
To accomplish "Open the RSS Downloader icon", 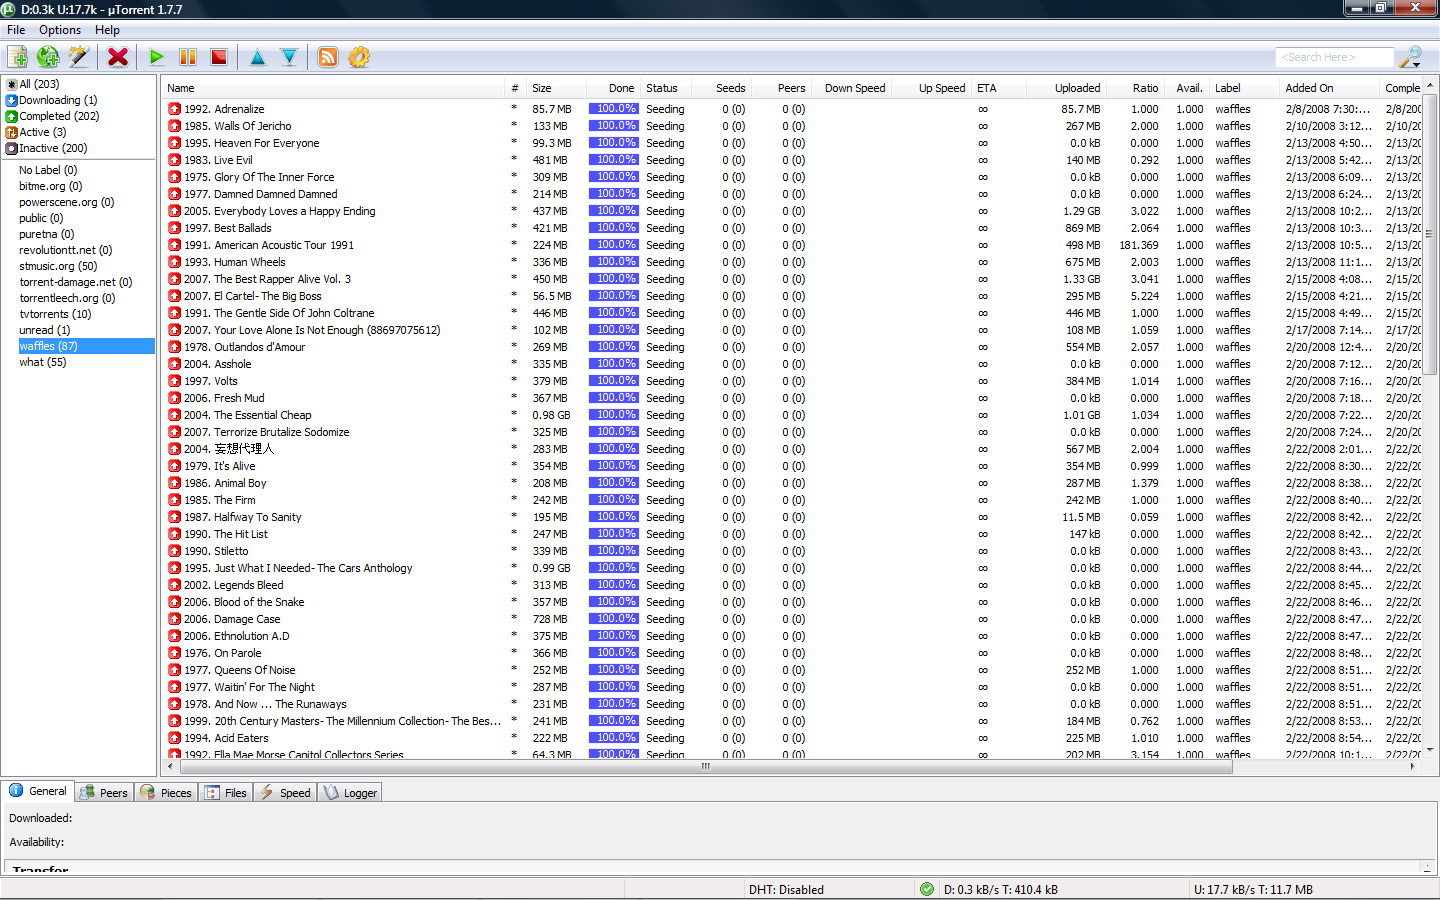I will (328, 57).
